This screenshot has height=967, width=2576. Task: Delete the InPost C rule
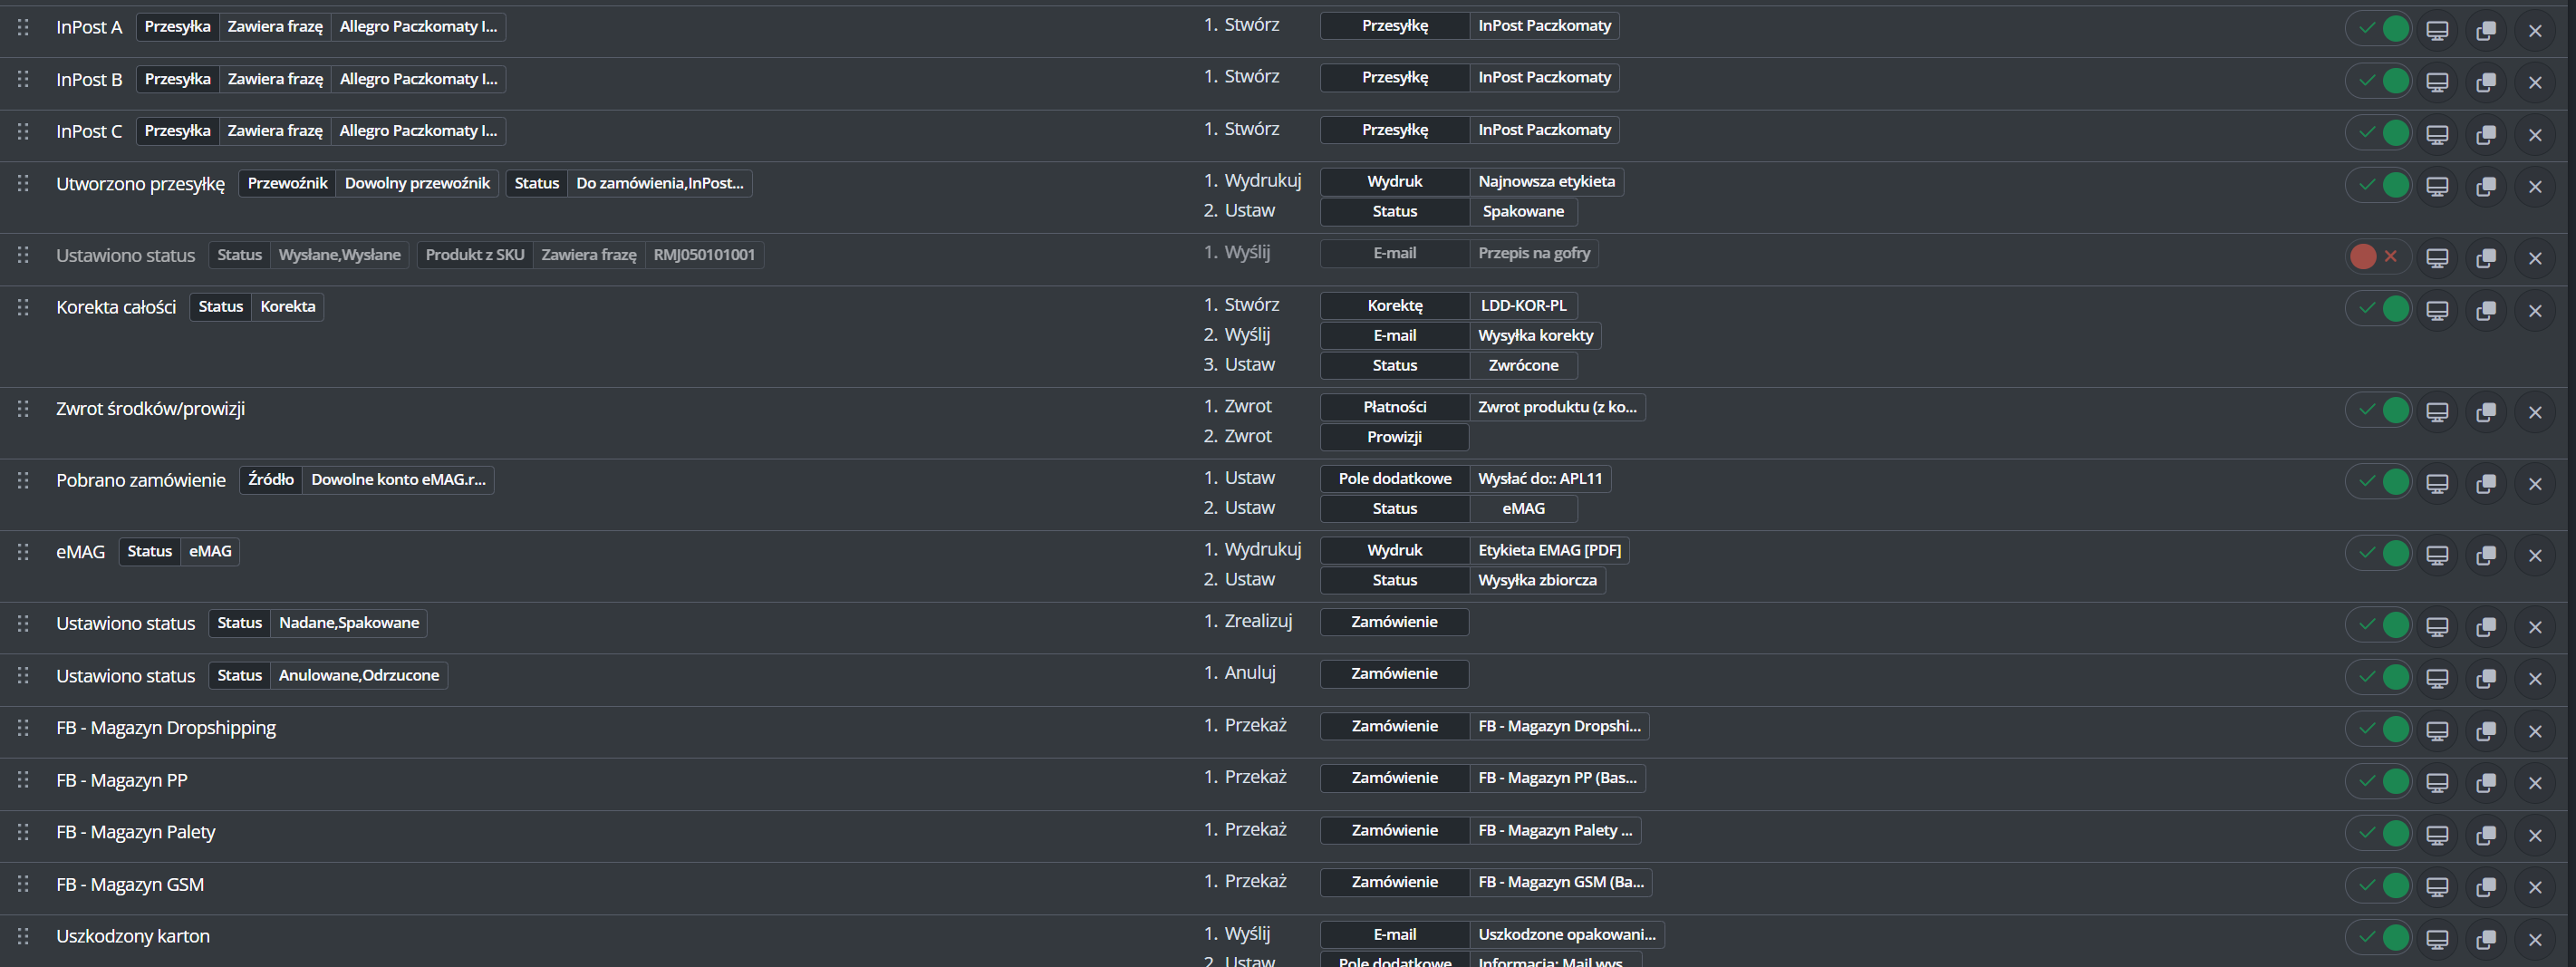pyautogui.click(x=2534, y=134)
